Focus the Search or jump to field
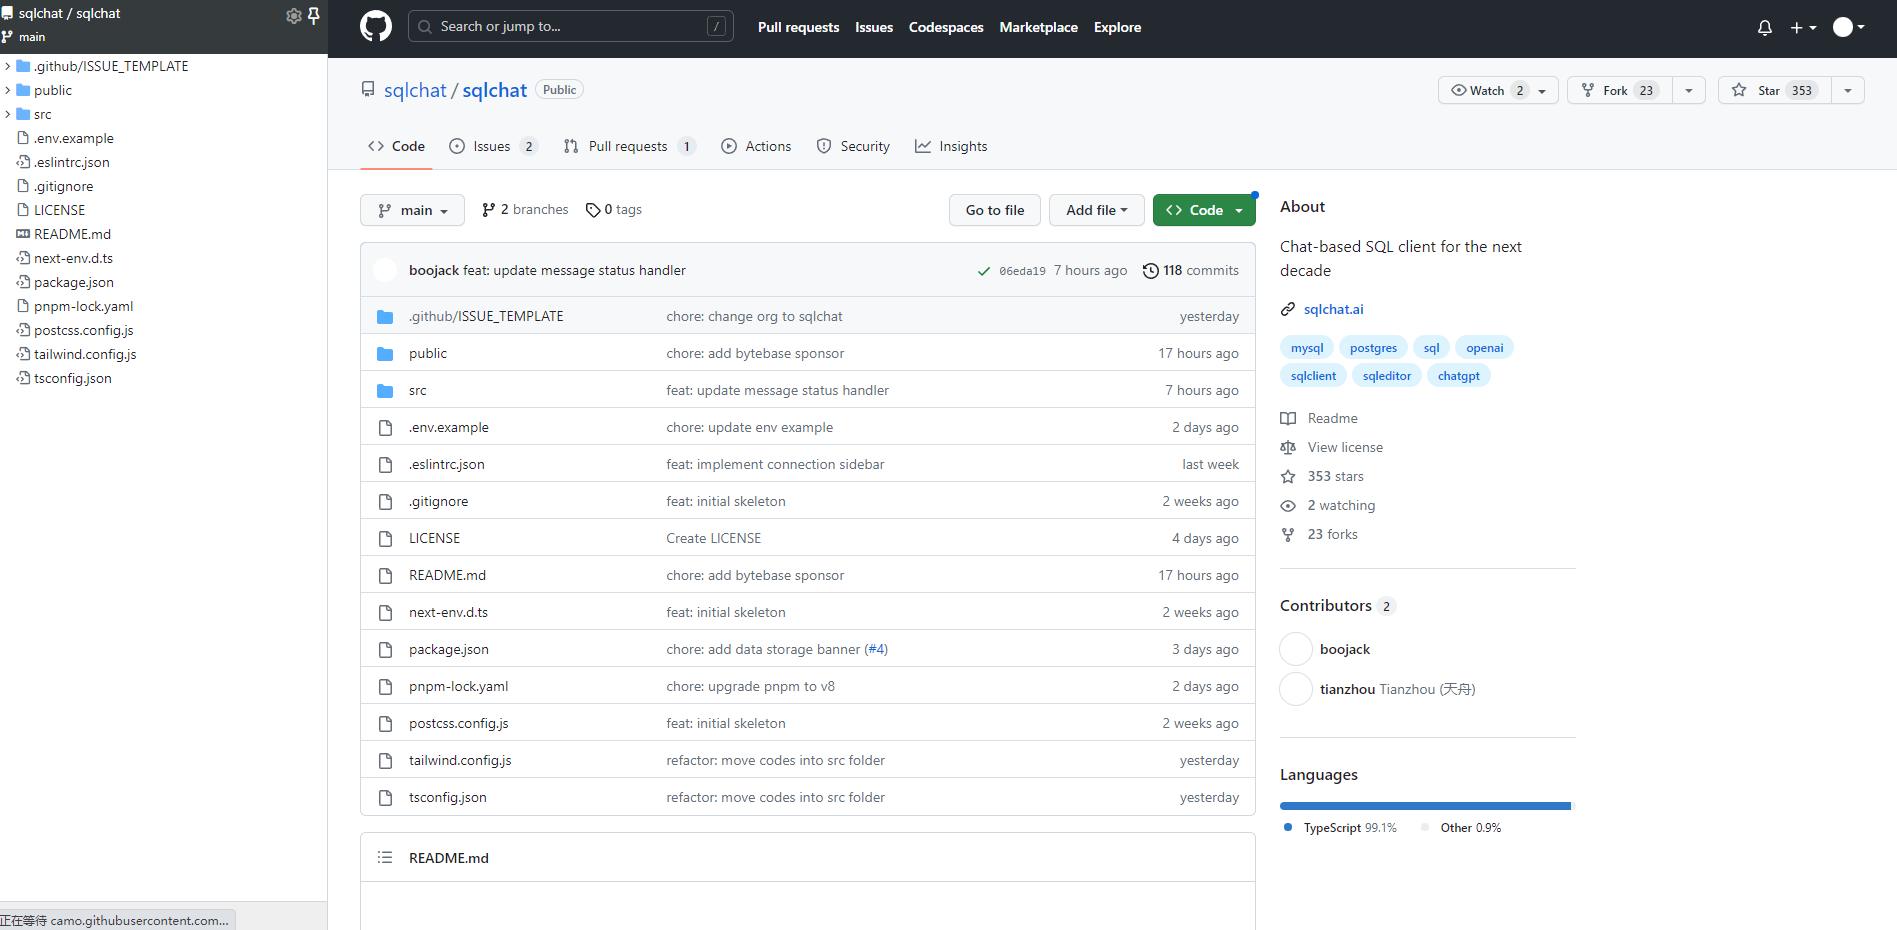 [x=571, y=27]
